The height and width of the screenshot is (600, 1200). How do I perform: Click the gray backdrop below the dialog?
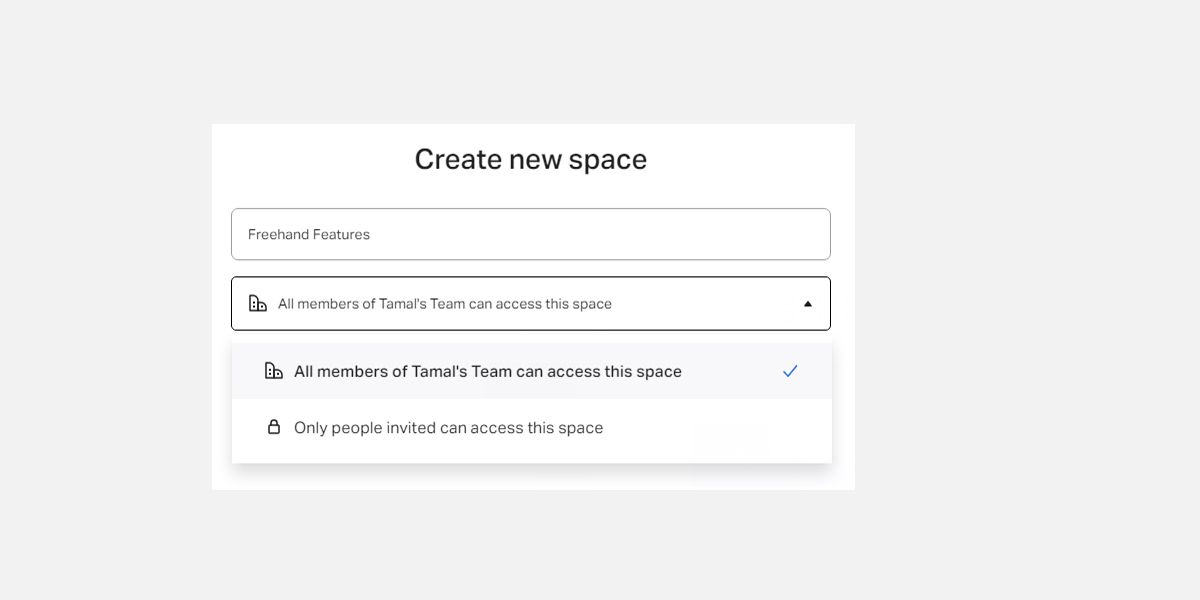[x=530, y=545]
